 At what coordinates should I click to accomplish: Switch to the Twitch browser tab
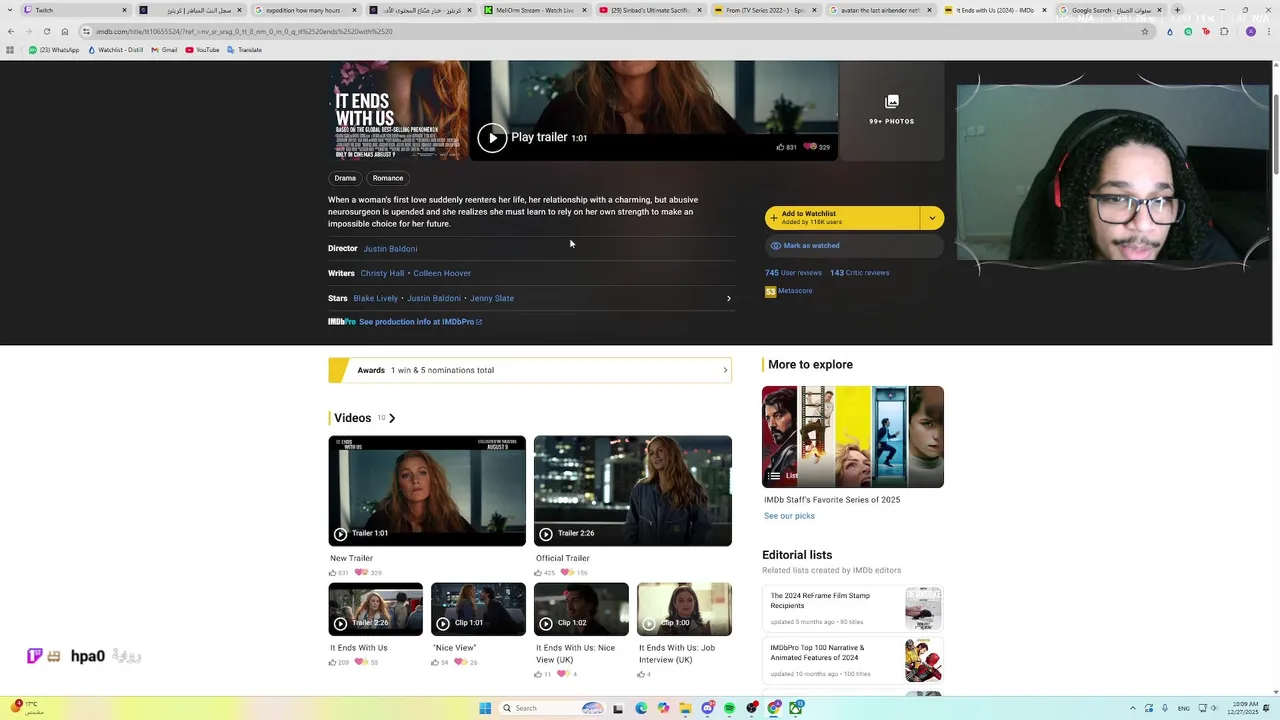[x=75, y=10]
